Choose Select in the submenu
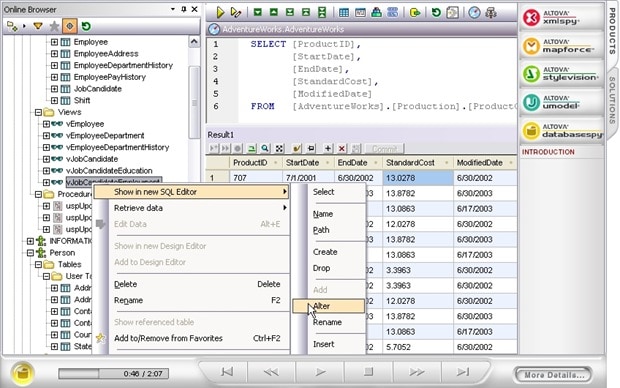Screen dimensions: 620x388 pos(323,192)
